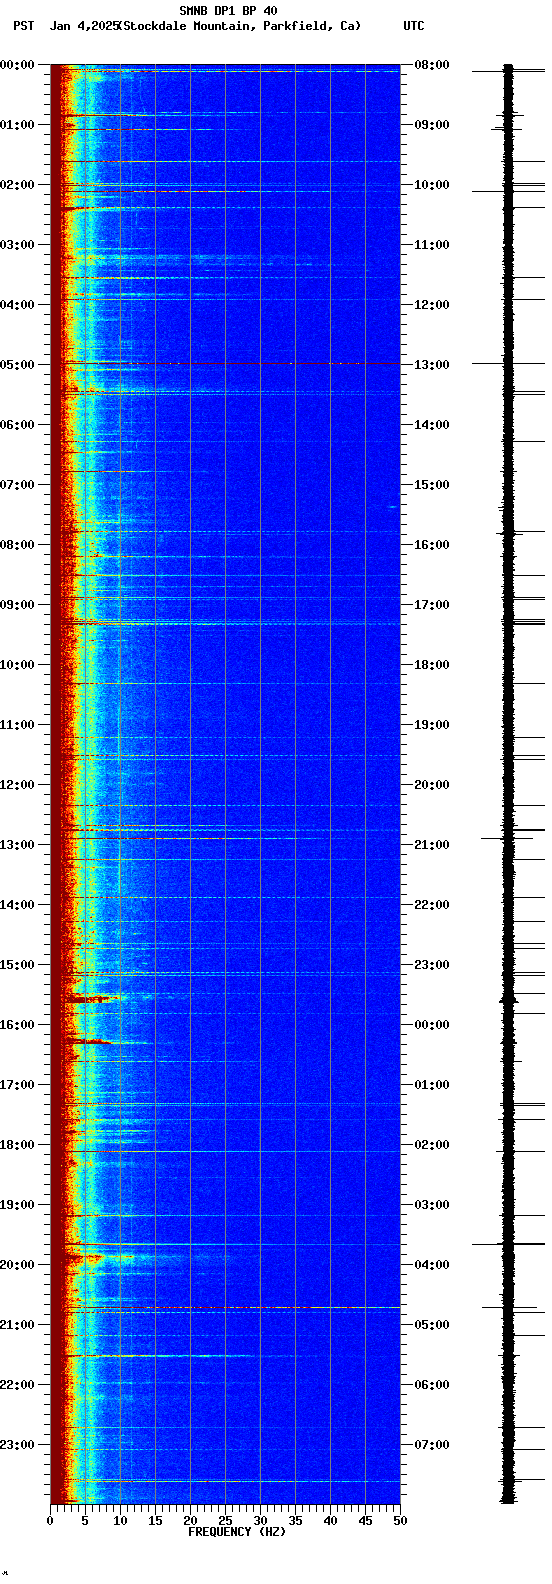
Task: Click the UTC "06:00" time label
Action: (432, 1385)
